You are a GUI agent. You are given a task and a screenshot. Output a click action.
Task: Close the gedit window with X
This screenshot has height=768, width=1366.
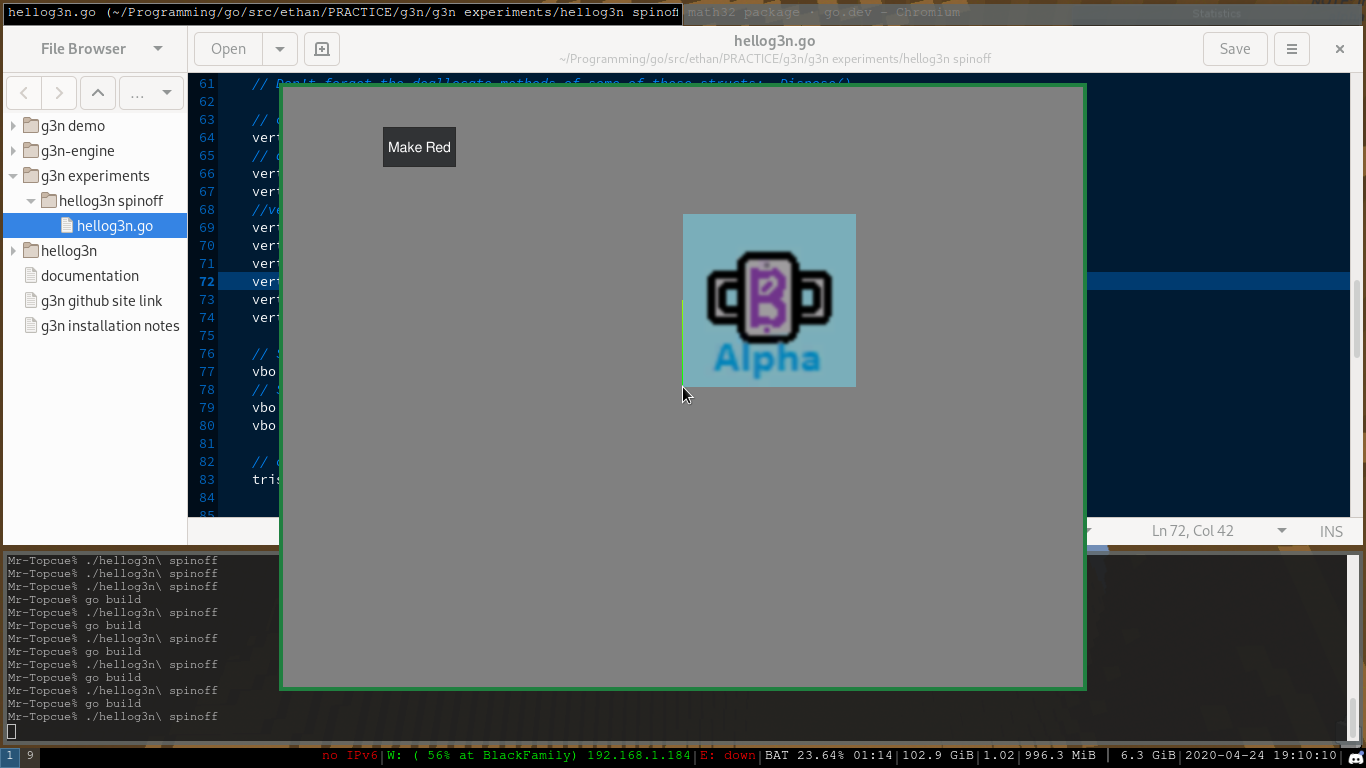[x=1340, y=49]
